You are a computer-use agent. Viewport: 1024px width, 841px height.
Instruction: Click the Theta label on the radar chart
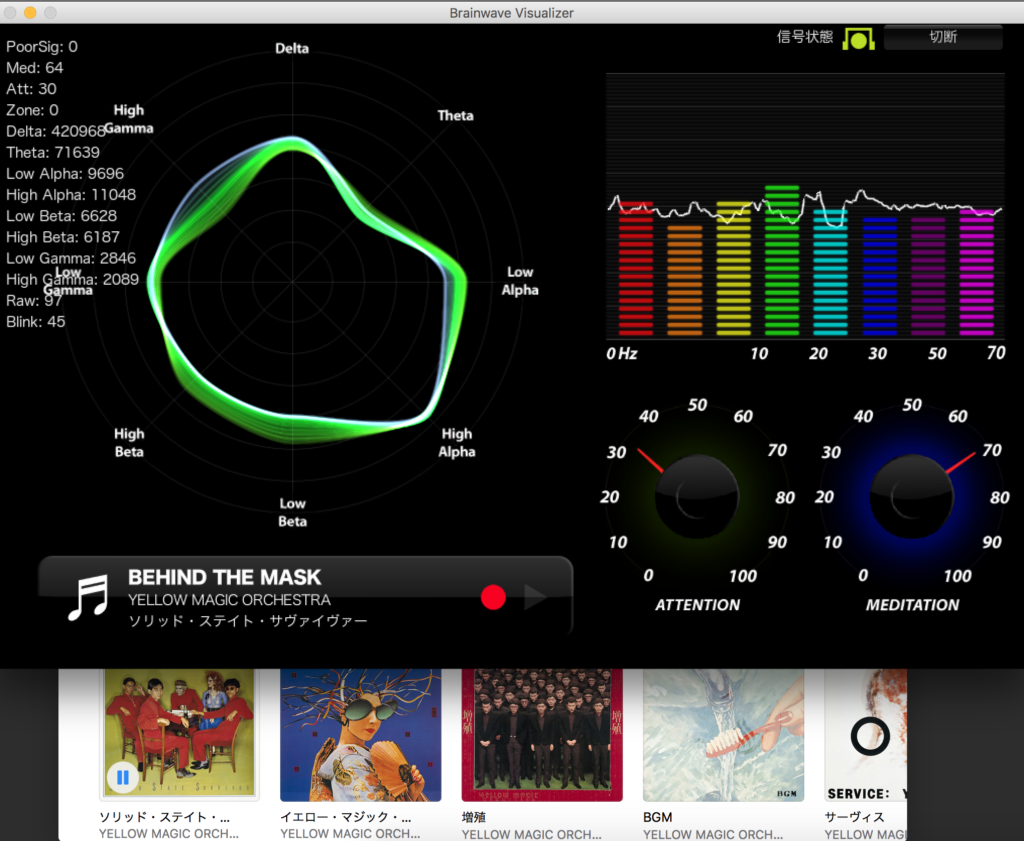(x=455, y=116)
